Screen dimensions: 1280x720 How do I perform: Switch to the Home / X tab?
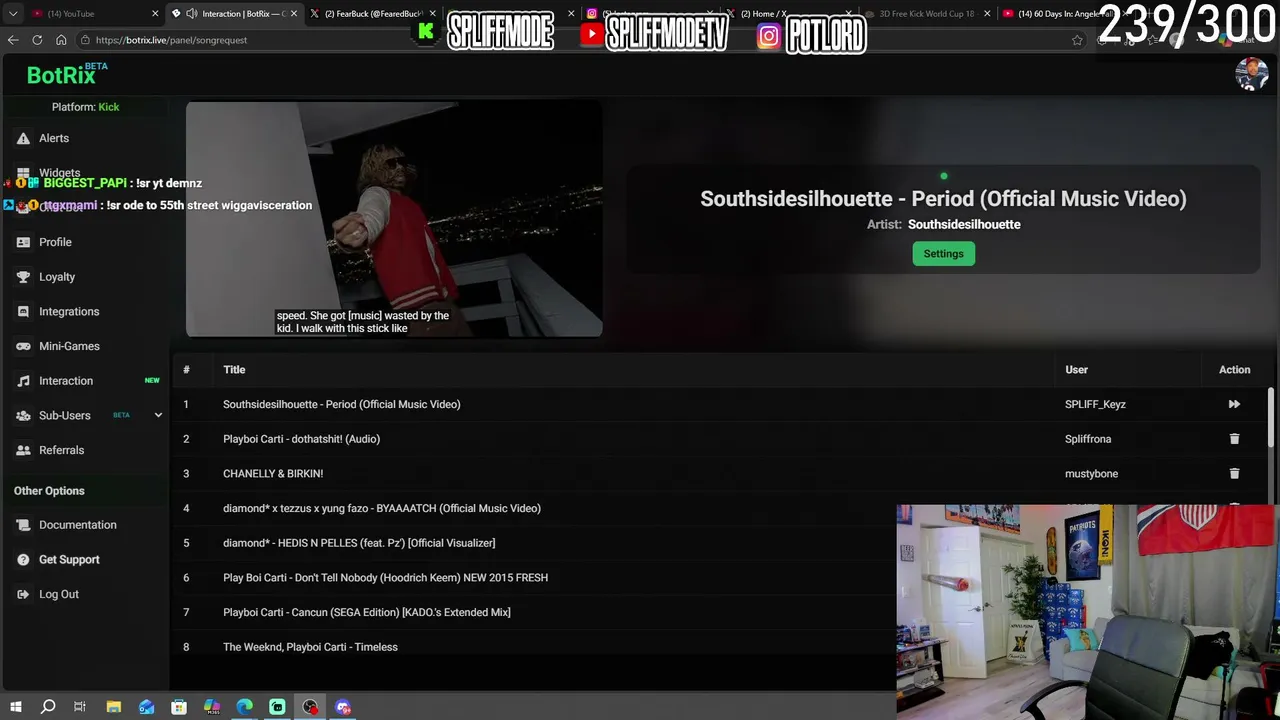click(790, 14)
